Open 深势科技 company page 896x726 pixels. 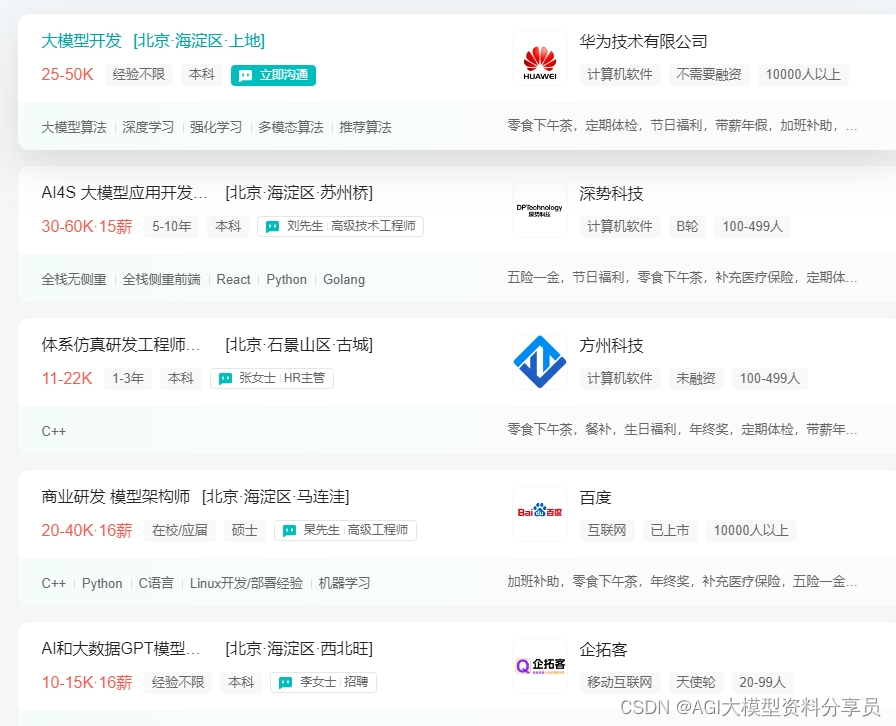click(x=611, y=194)
